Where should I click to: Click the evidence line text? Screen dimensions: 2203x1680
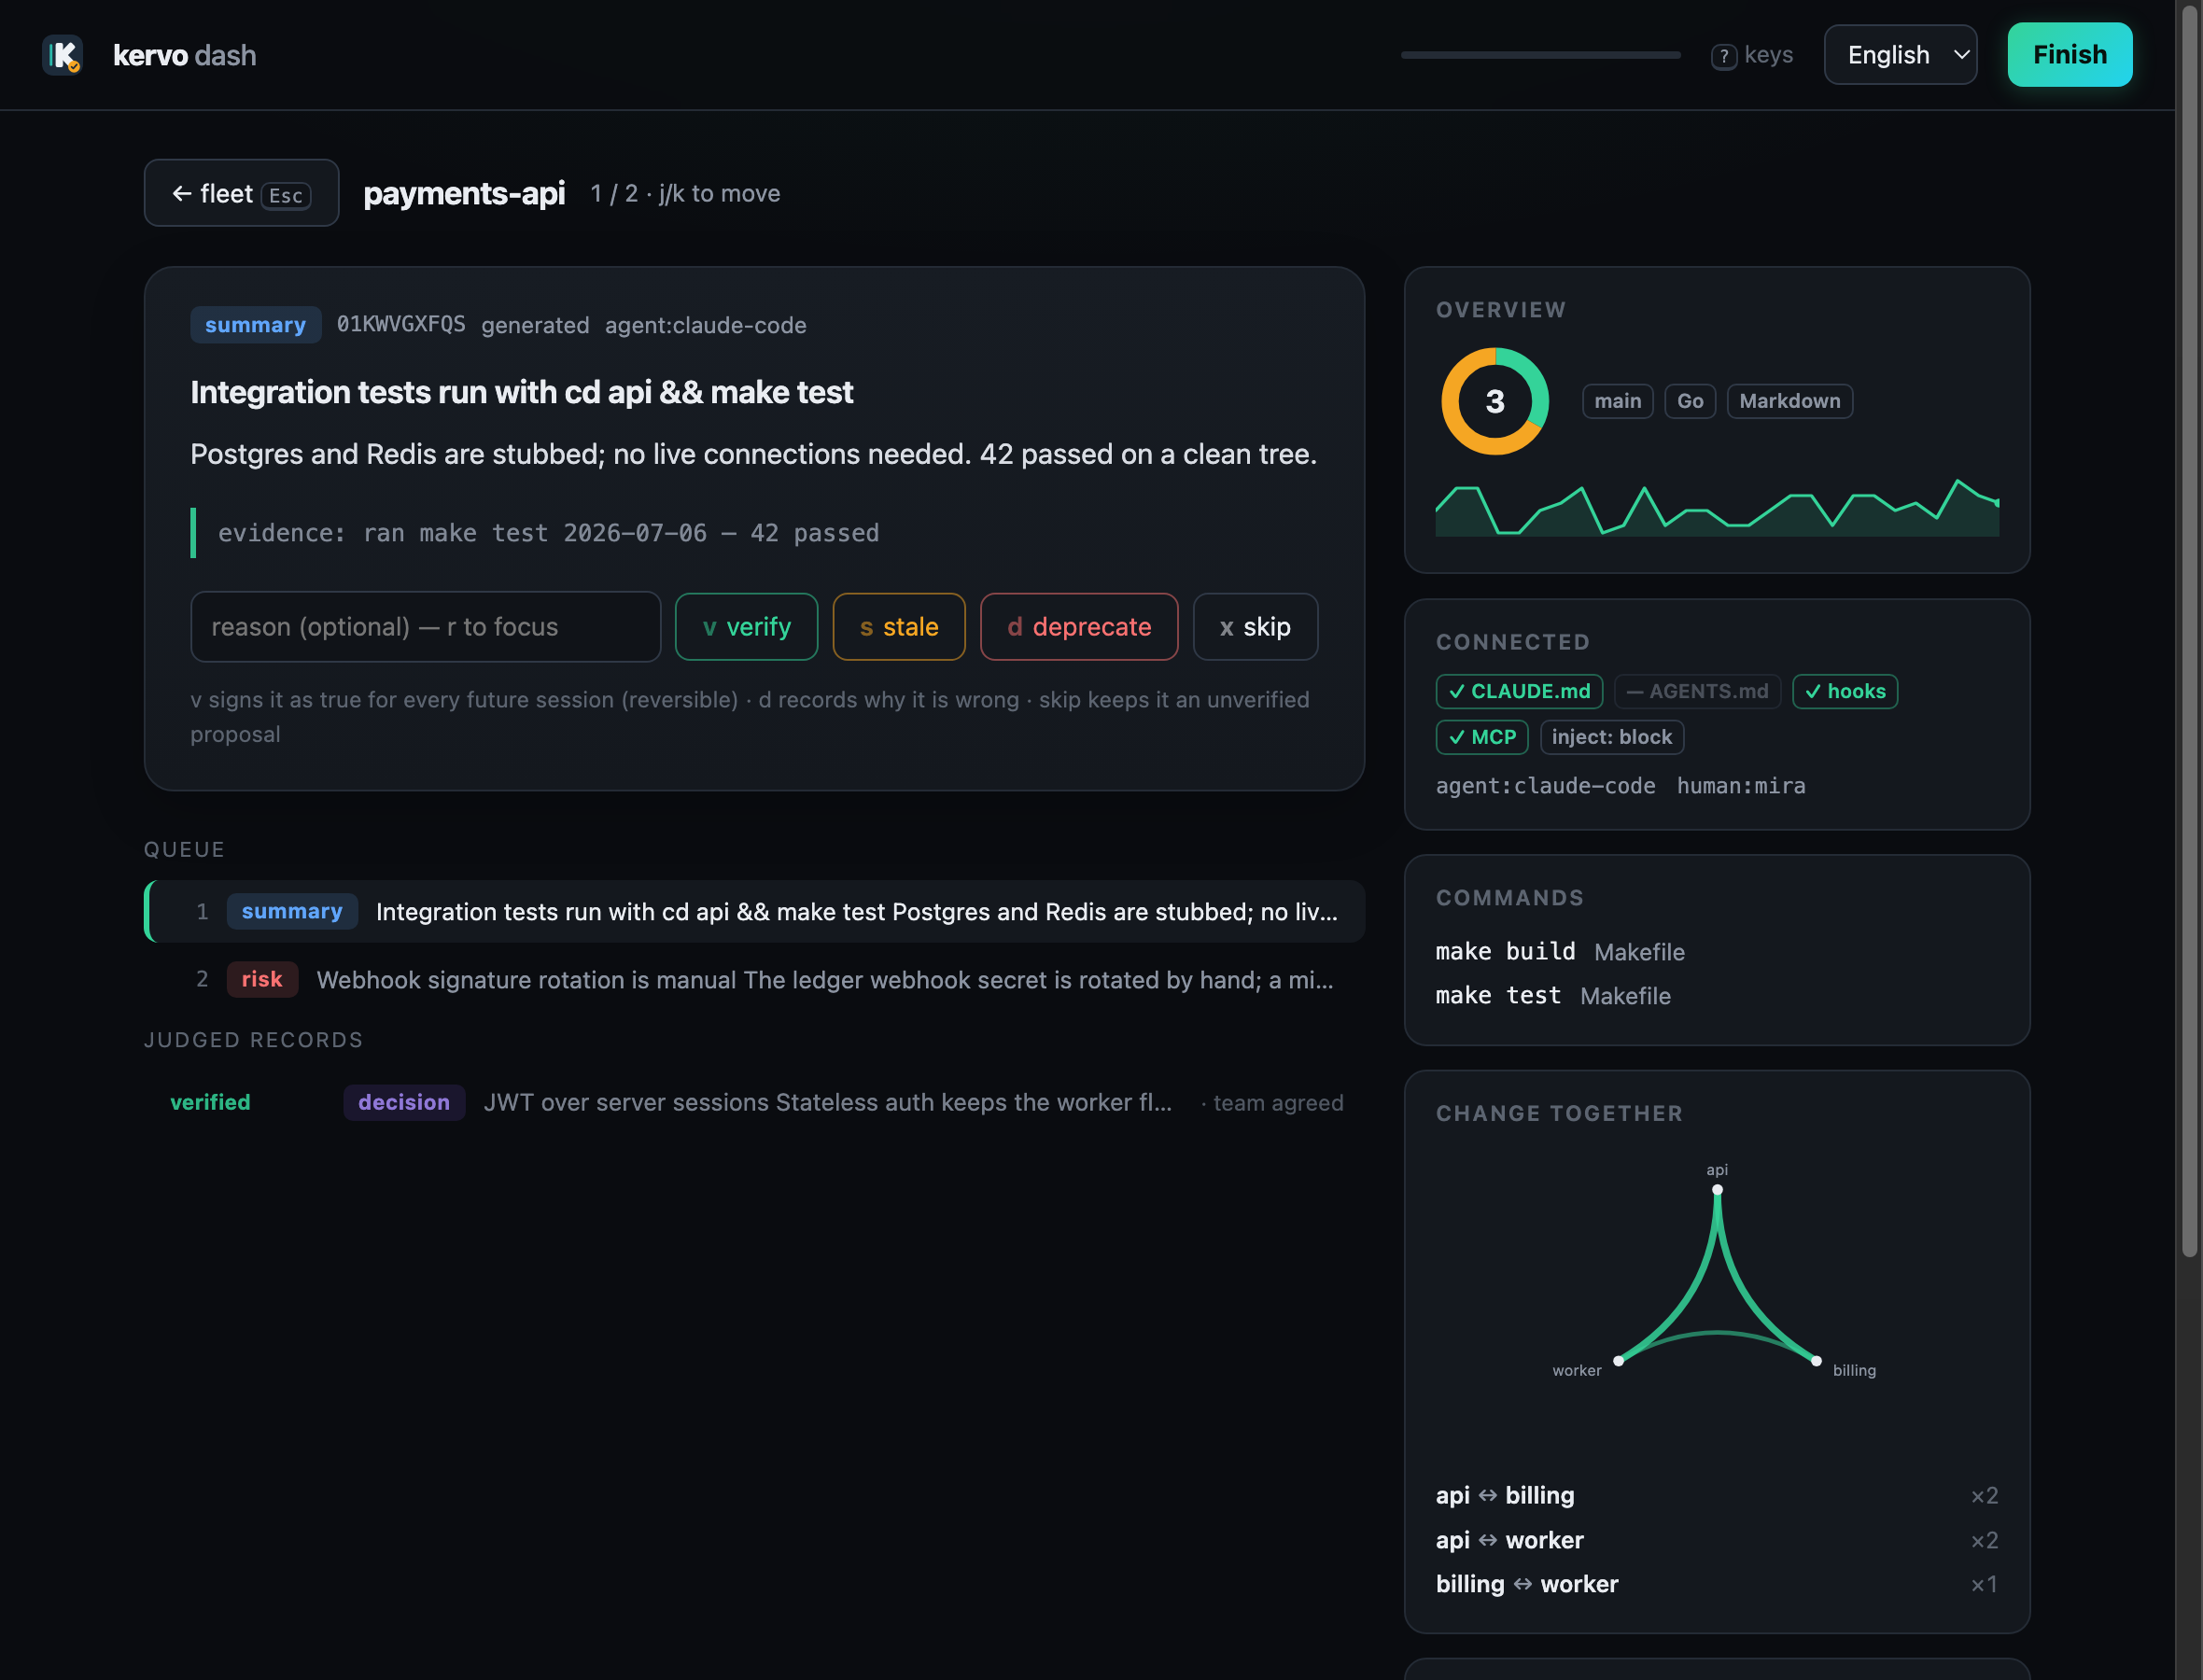(548, 533)
